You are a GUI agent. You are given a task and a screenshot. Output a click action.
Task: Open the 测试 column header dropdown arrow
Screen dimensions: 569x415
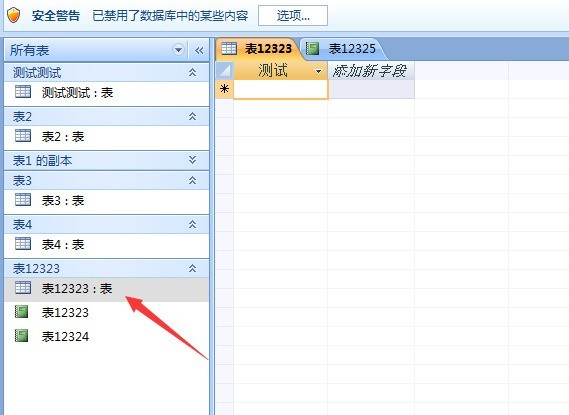(318, 71)
